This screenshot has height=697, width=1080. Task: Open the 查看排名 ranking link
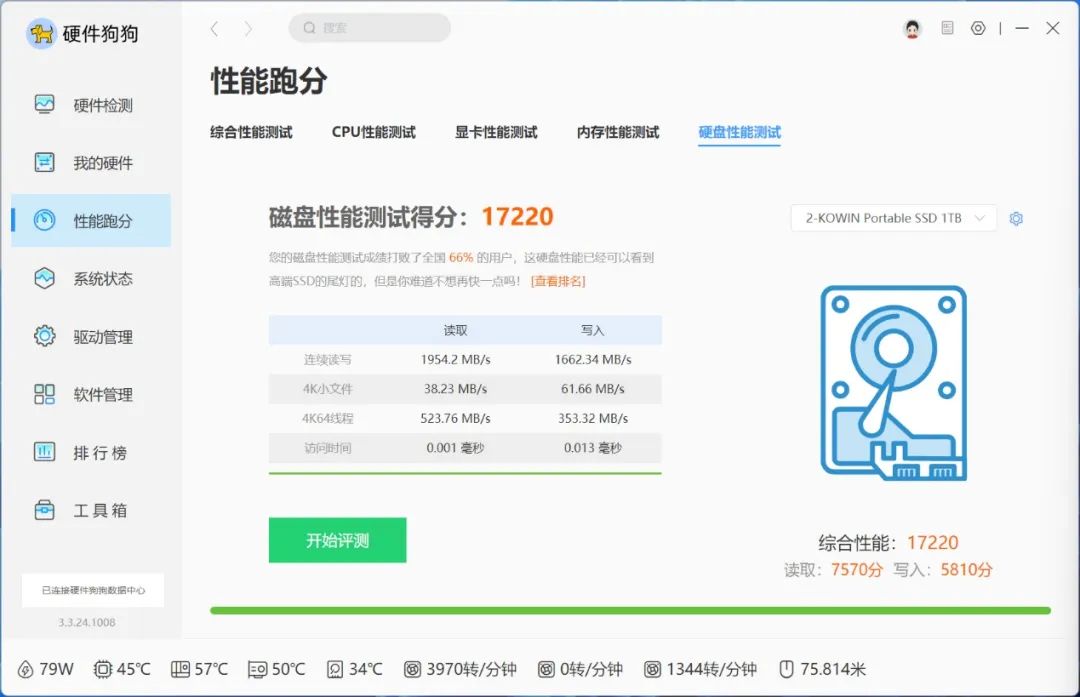point(558,281)
